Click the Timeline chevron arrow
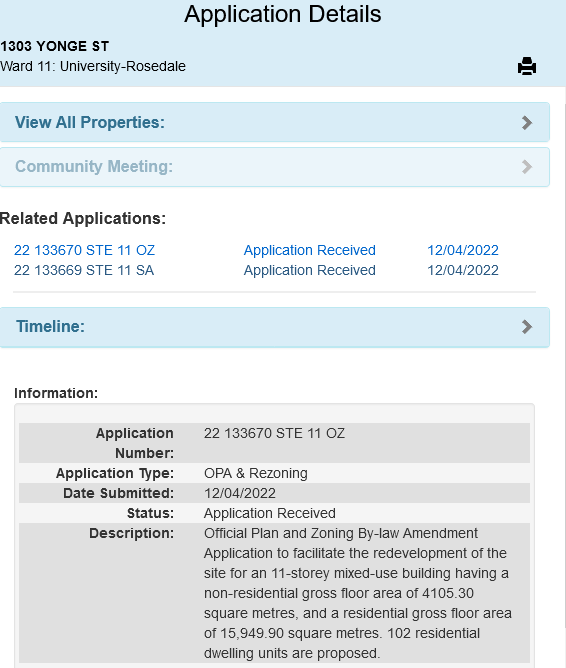Screen dimensions: 566x668 tap(527, 327)
